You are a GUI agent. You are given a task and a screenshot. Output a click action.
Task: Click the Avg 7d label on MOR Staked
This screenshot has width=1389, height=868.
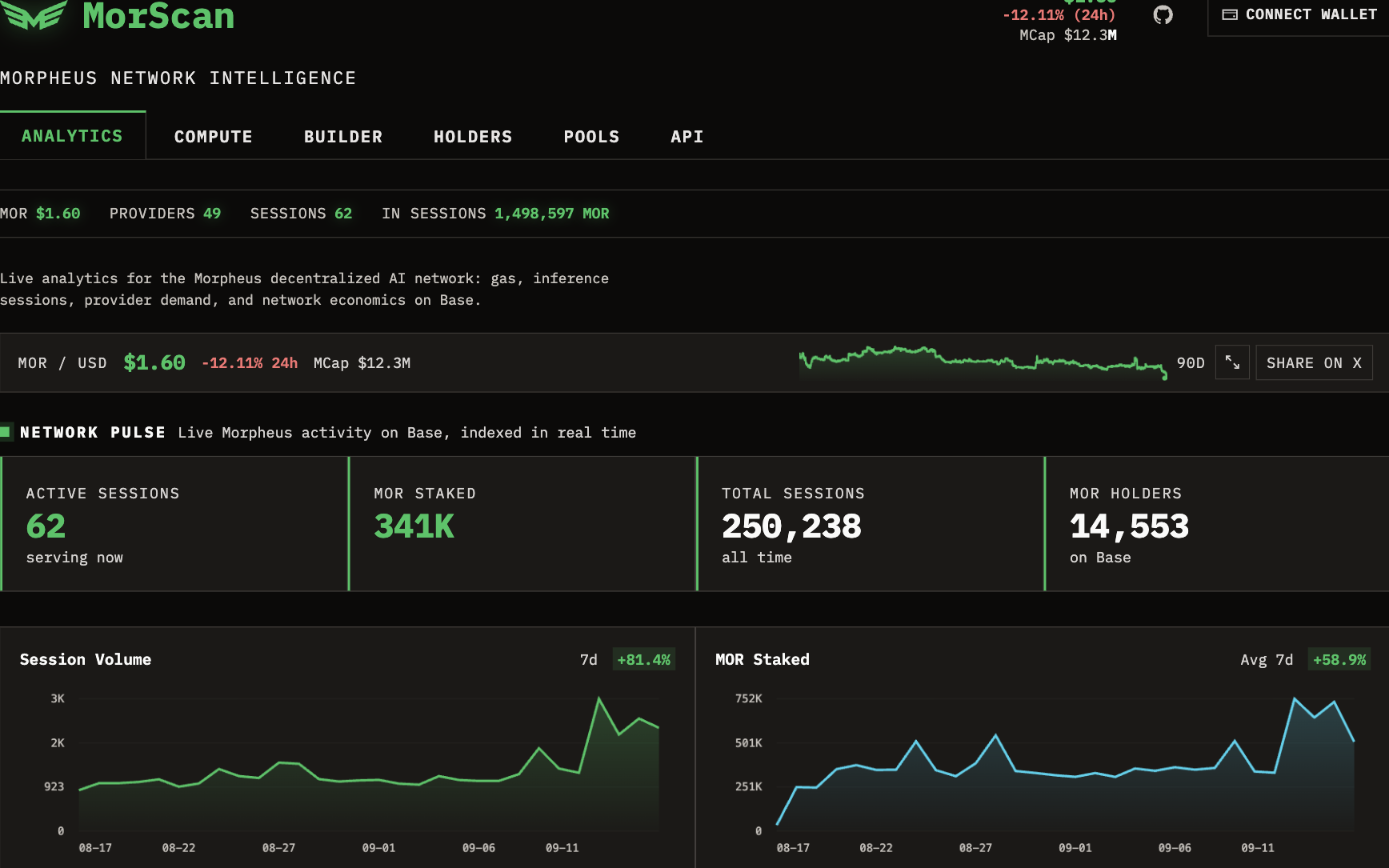click(1266, 660)
